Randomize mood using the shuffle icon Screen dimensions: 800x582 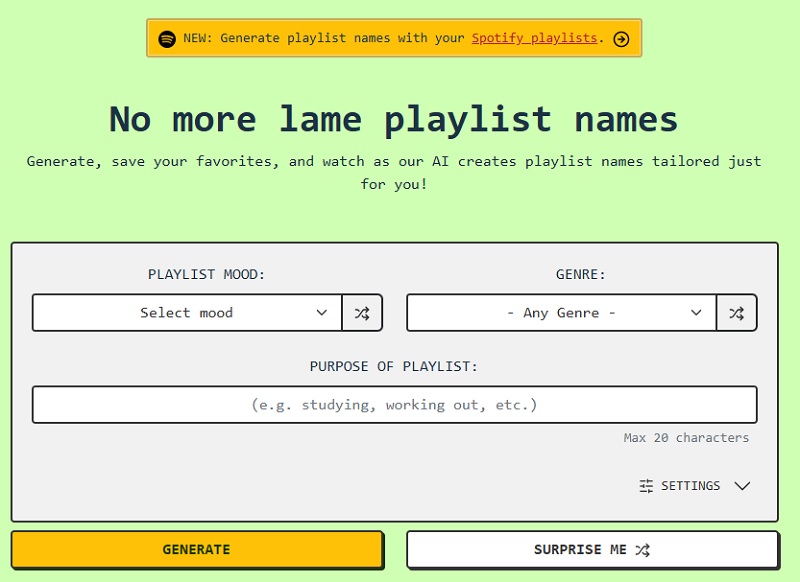(361, 312)
